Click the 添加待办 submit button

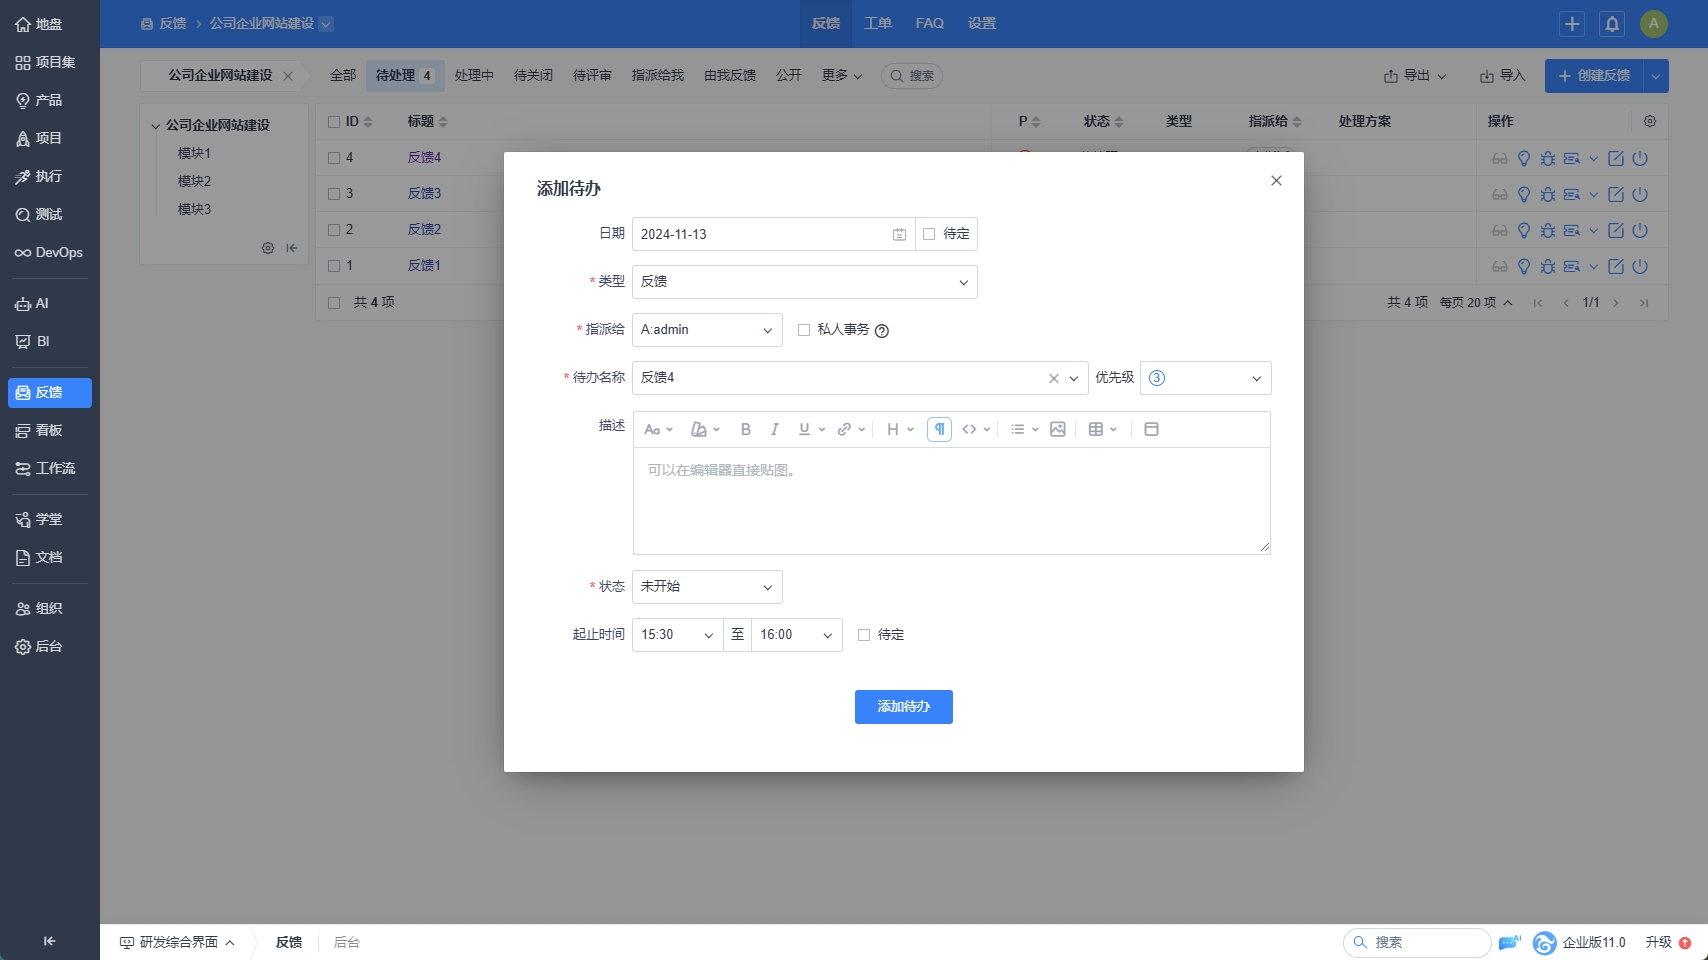pyautogui.click(x=903, y=707)
